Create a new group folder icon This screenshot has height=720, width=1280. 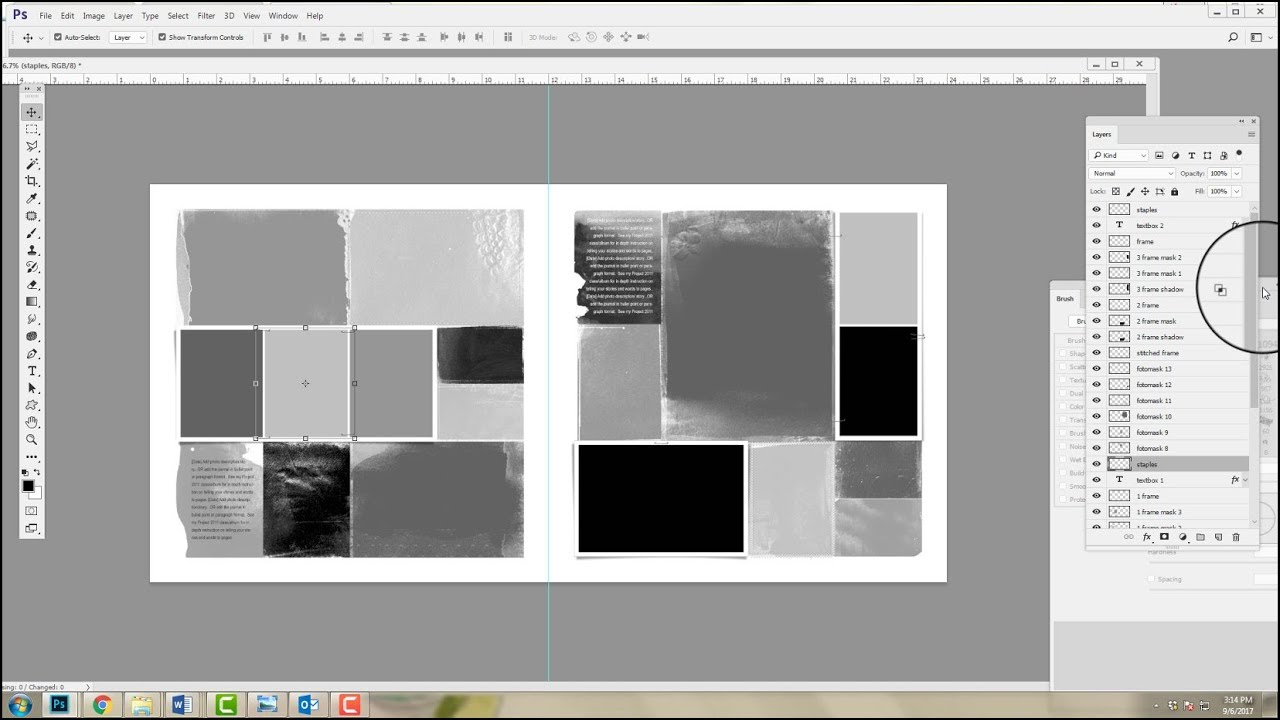[x=1200, y=537]
